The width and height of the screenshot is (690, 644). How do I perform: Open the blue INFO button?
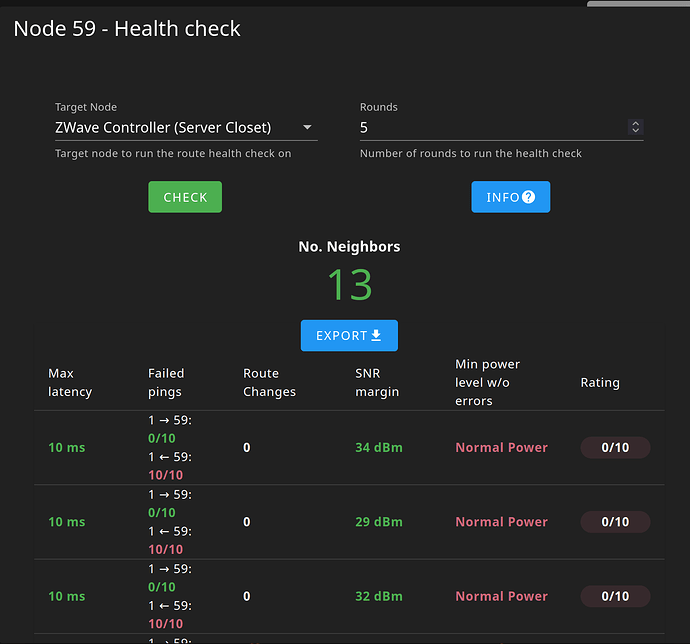510,197
